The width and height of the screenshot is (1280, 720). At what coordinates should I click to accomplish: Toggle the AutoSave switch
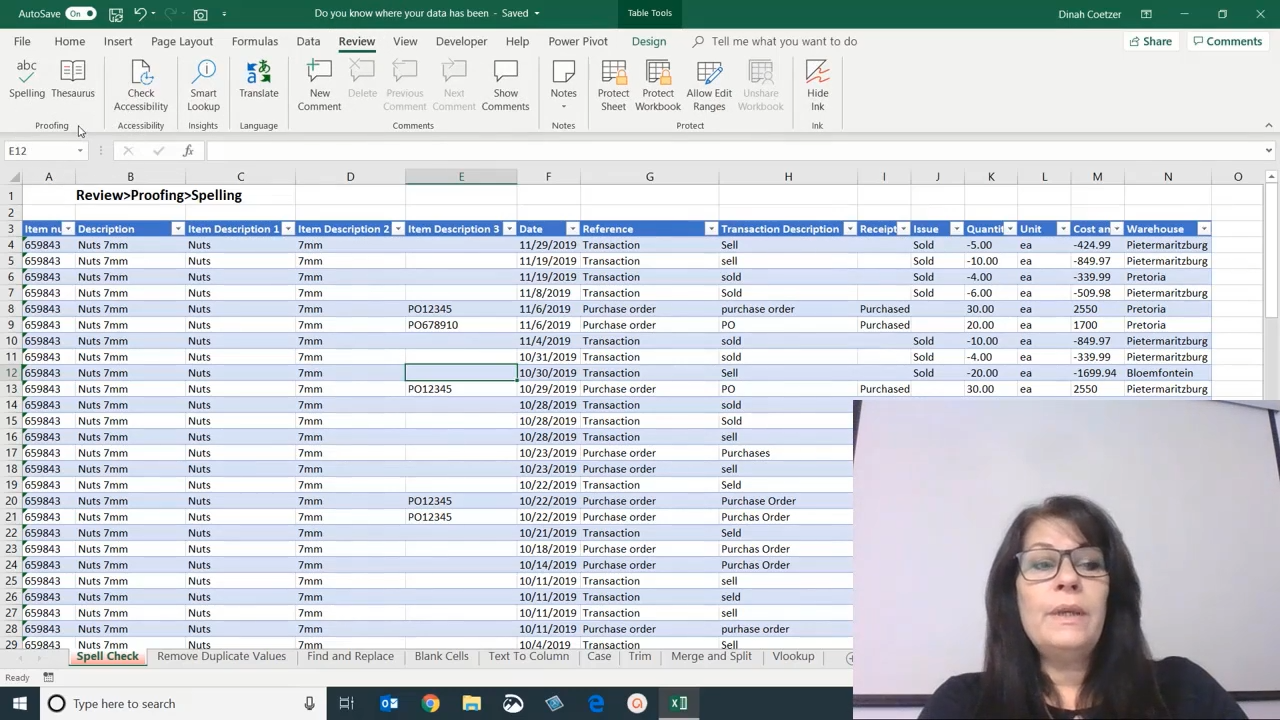click(80, 14)
